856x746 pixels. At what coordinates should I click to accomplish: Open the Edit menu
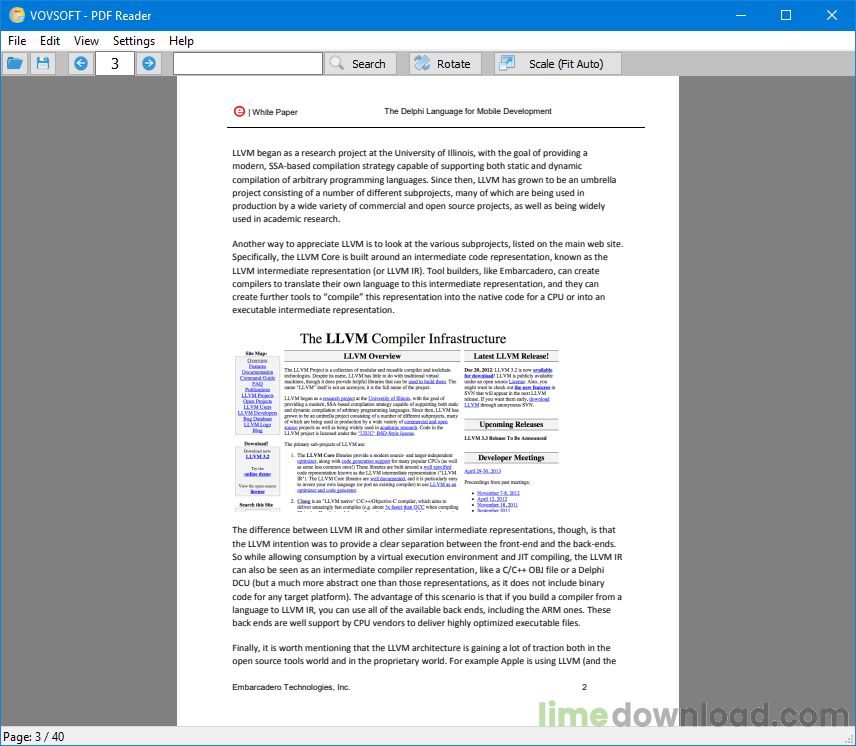point(49,41)
